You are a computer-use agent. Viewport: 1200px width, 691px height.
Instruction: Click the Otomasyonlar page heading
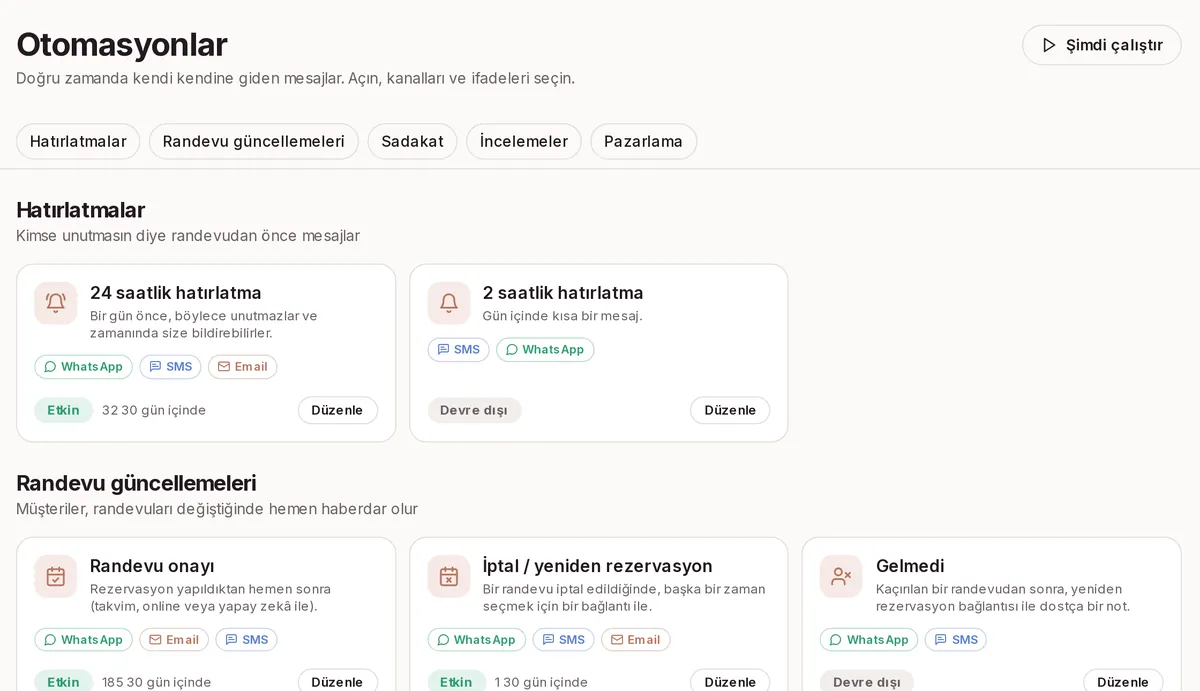click(x=122, y=45)
